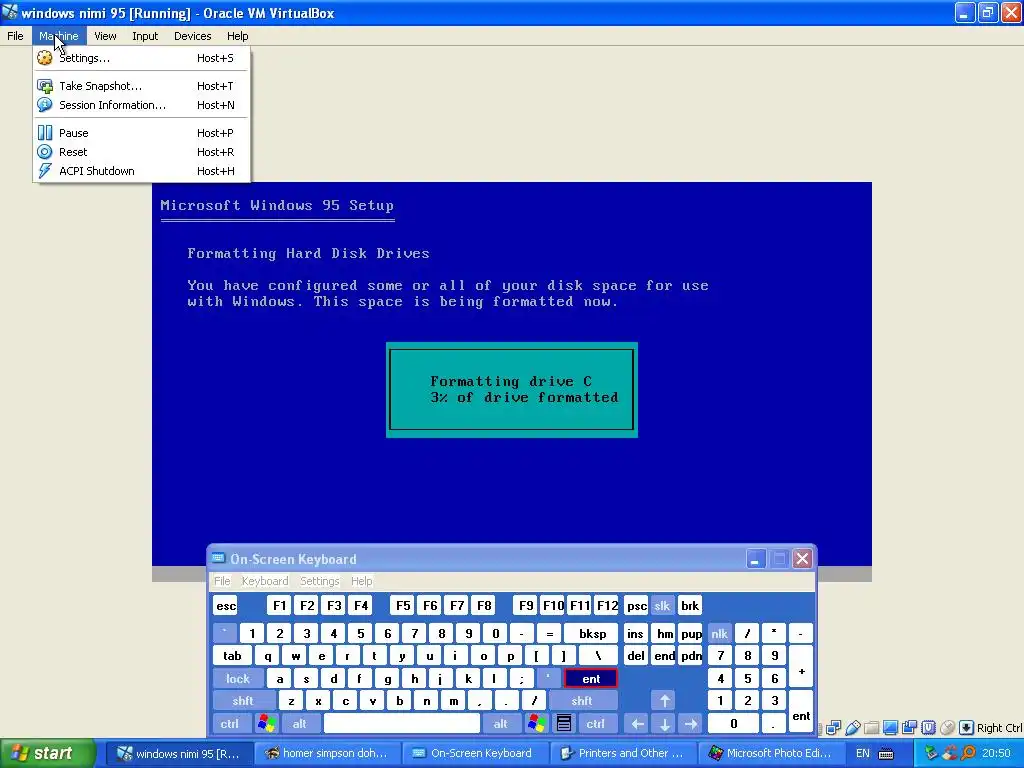Switch to homer simpson doh taskbar item
Screen dimensions: 1024x768
click(327, 753)
